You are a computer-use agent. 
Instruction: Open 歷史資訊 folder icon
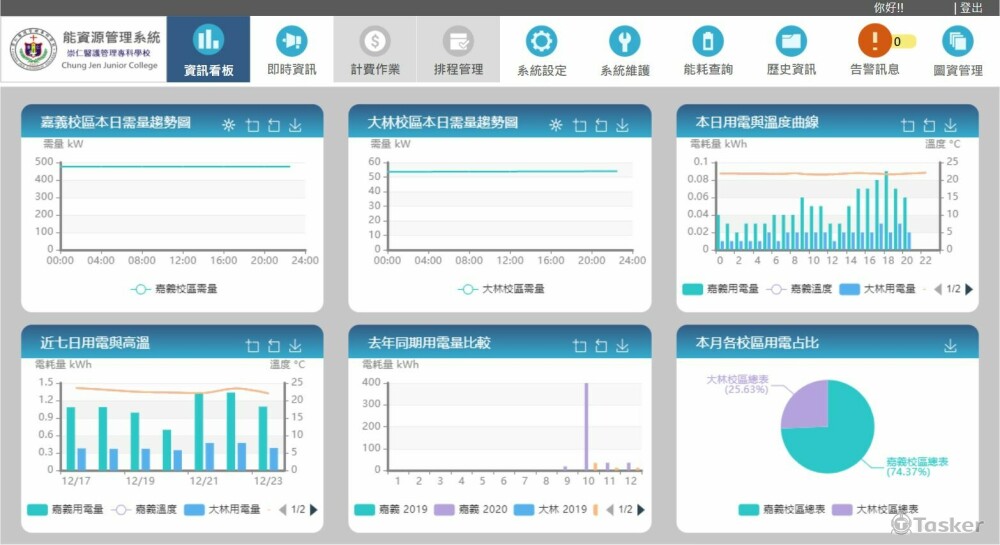(791, 42)
